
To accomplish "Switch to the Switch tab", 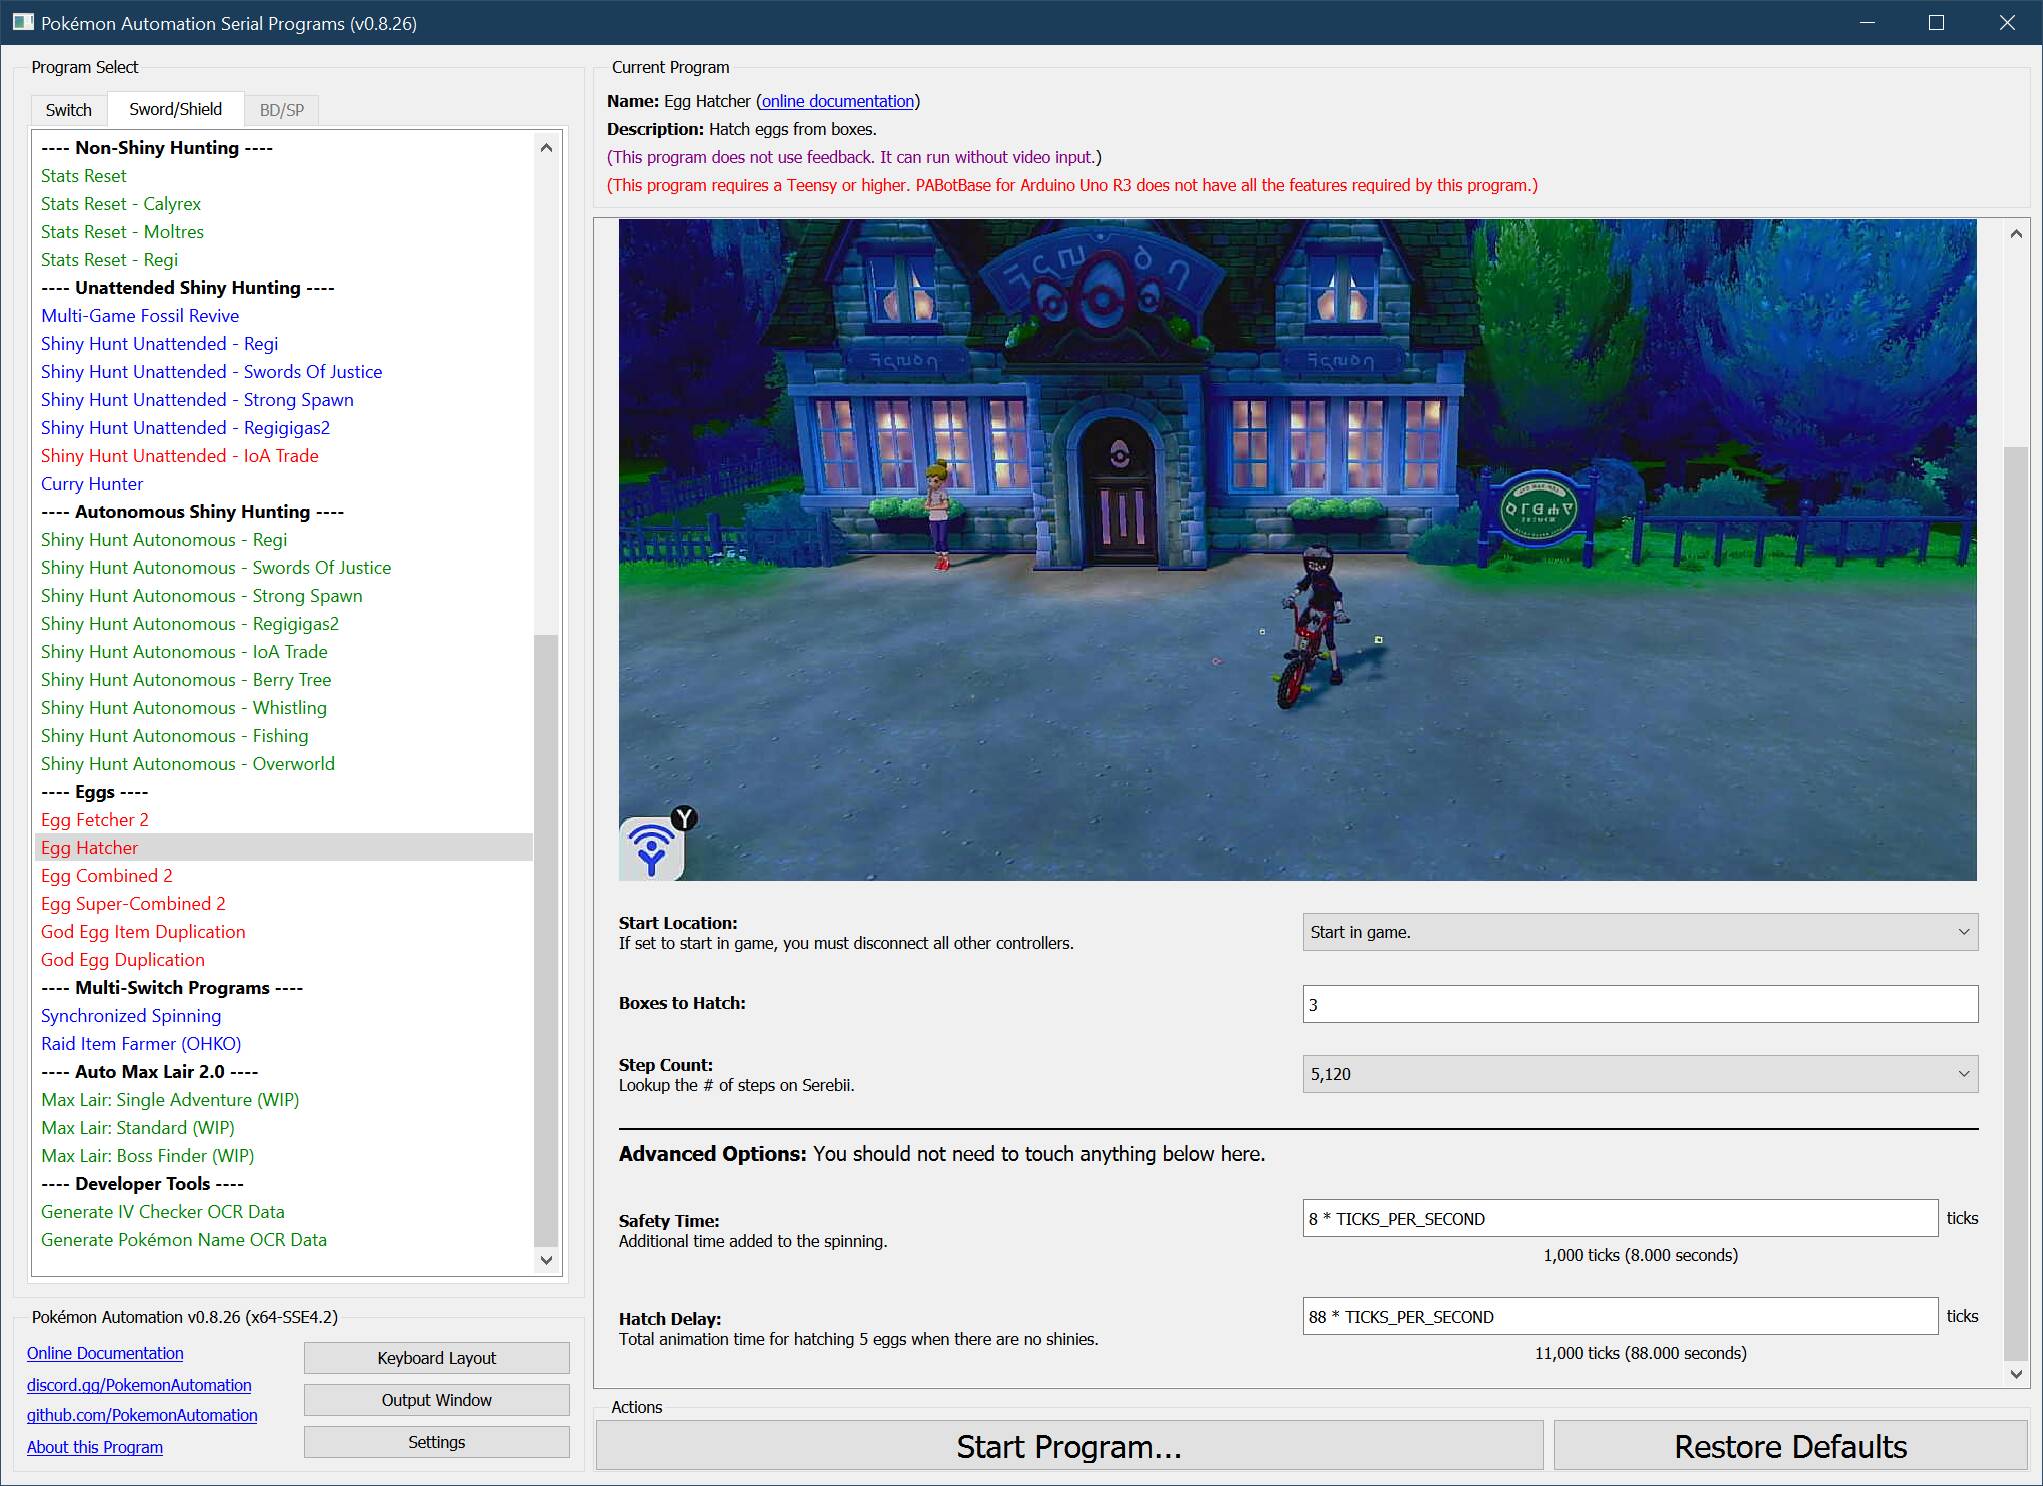I will point(68,110).
